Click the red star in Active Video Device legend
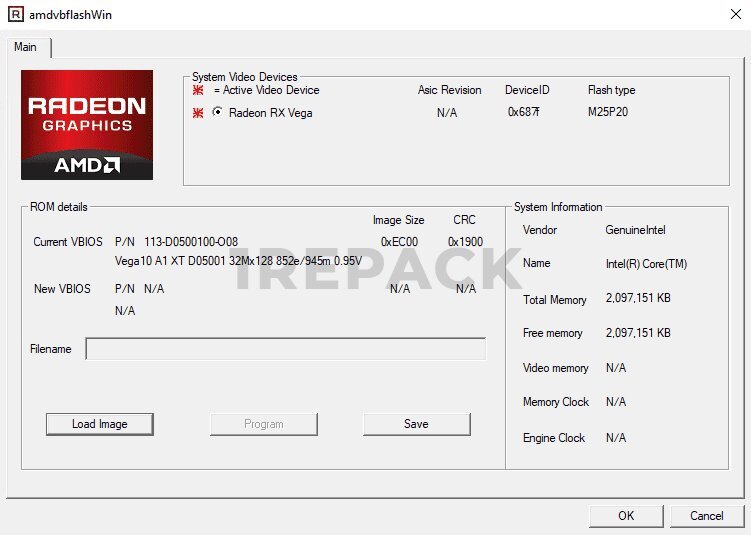Viewport: 751px width, 535px height. (x=198, y=90)
